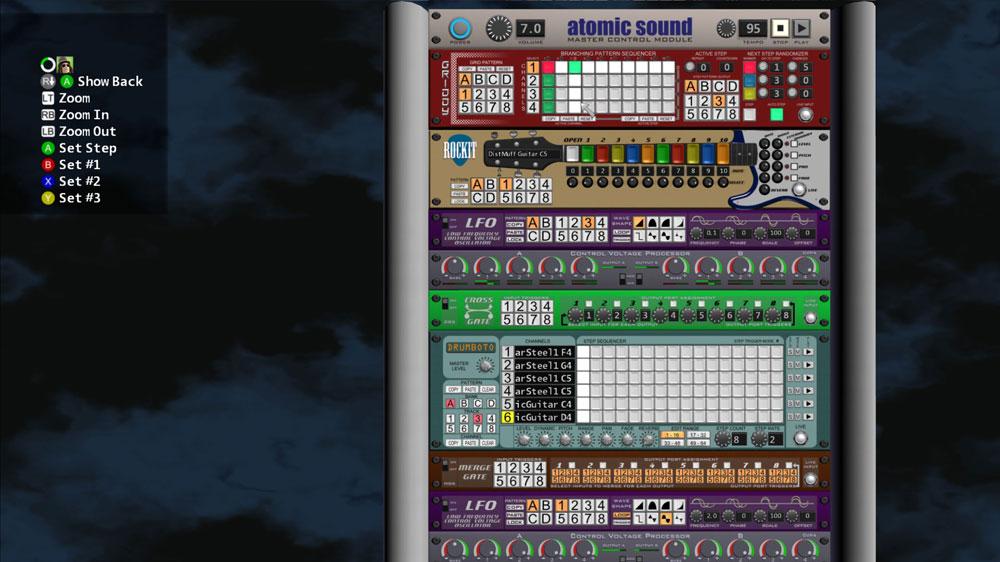
Task: Click the blue Next Step Randomizer swatch
Action: (749, 80)
